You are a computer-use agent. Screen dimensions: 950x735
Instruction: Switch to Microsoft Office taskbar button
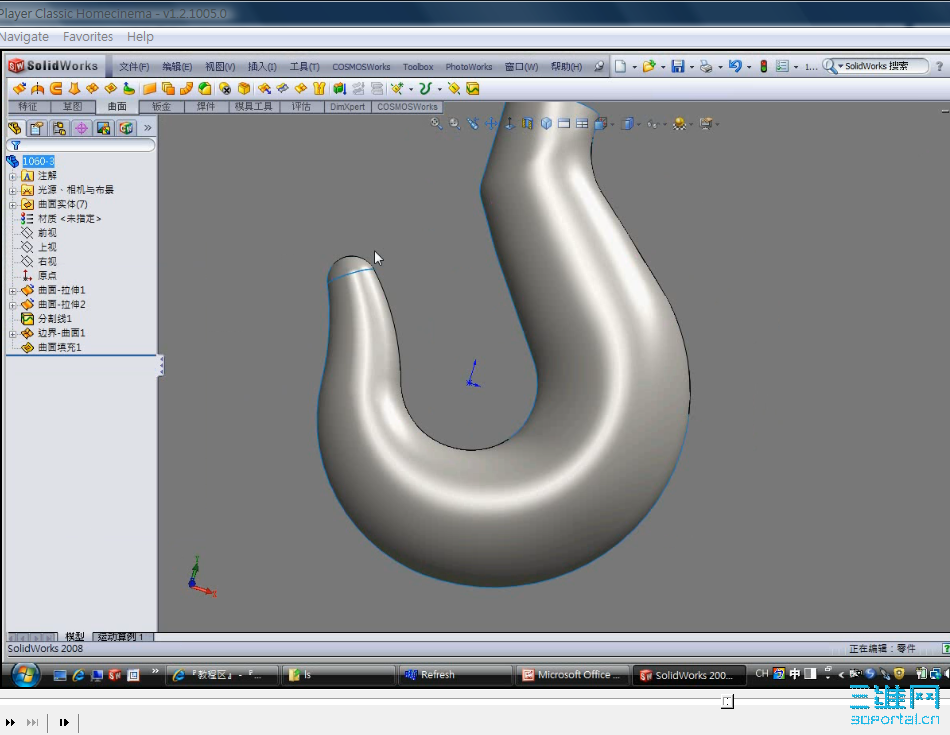click(x=571, y=675)
